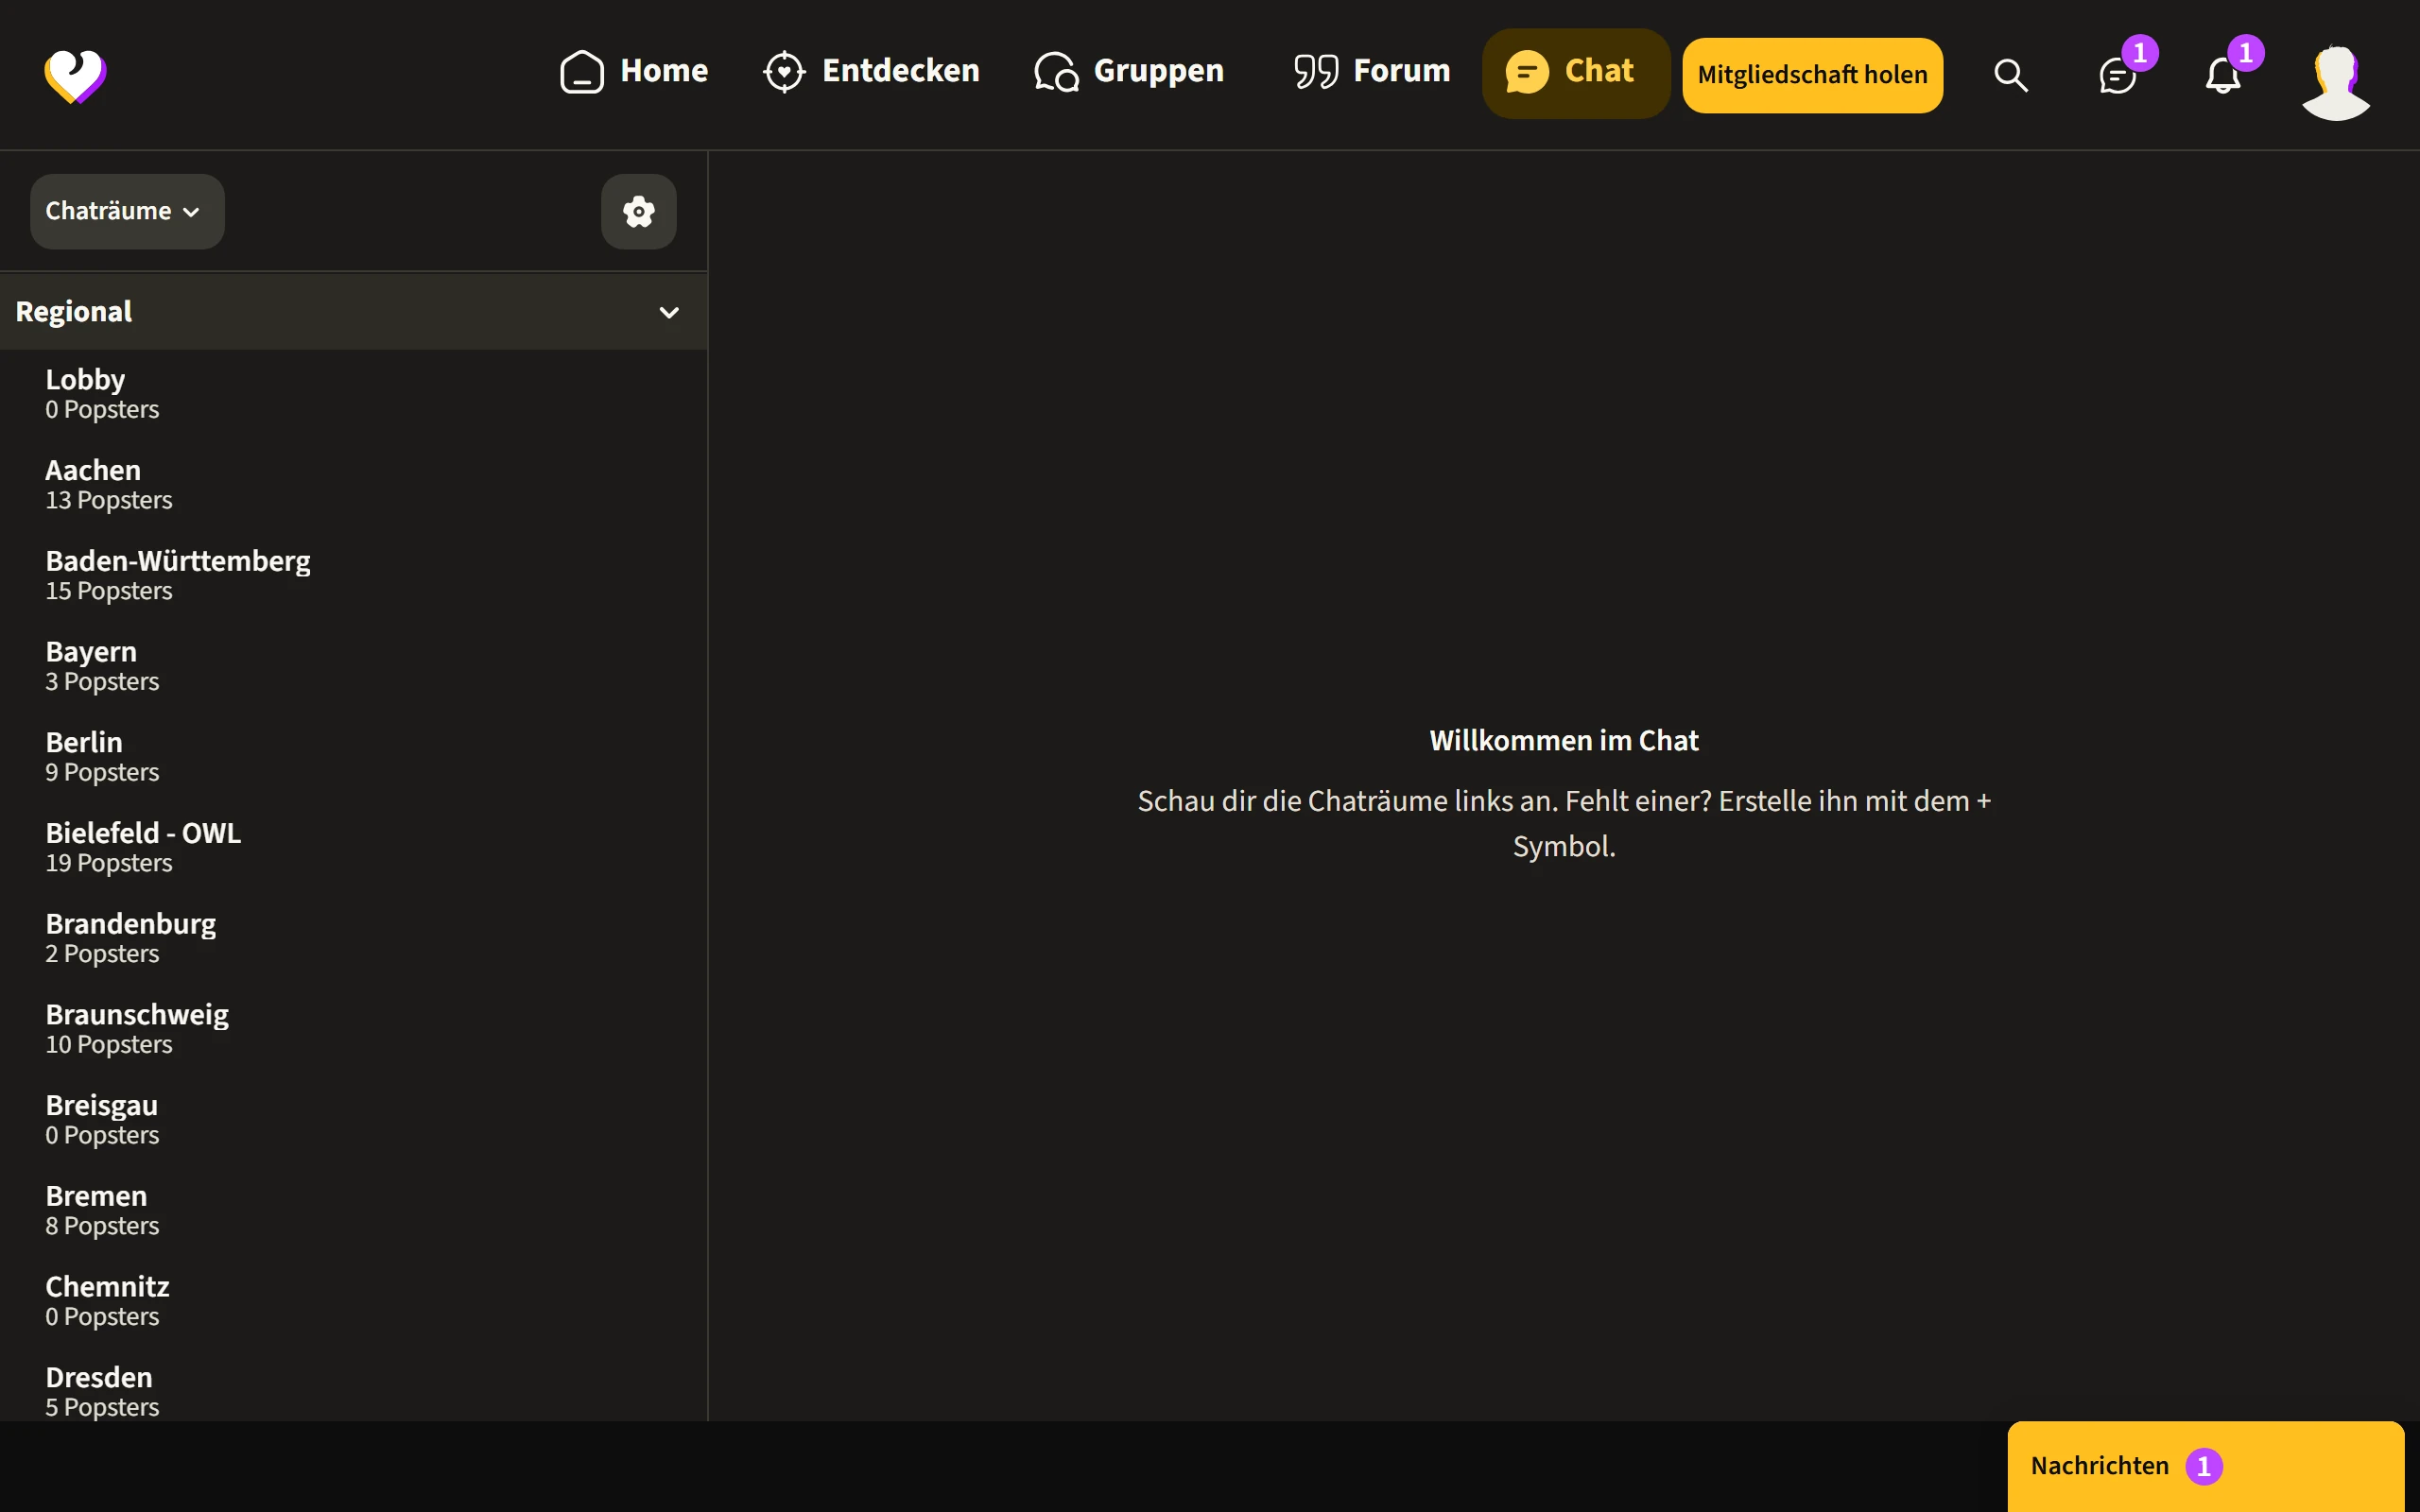2420x1512 pixels.
Task: Collapse the Regional section
Action: [x=354, y=312]
